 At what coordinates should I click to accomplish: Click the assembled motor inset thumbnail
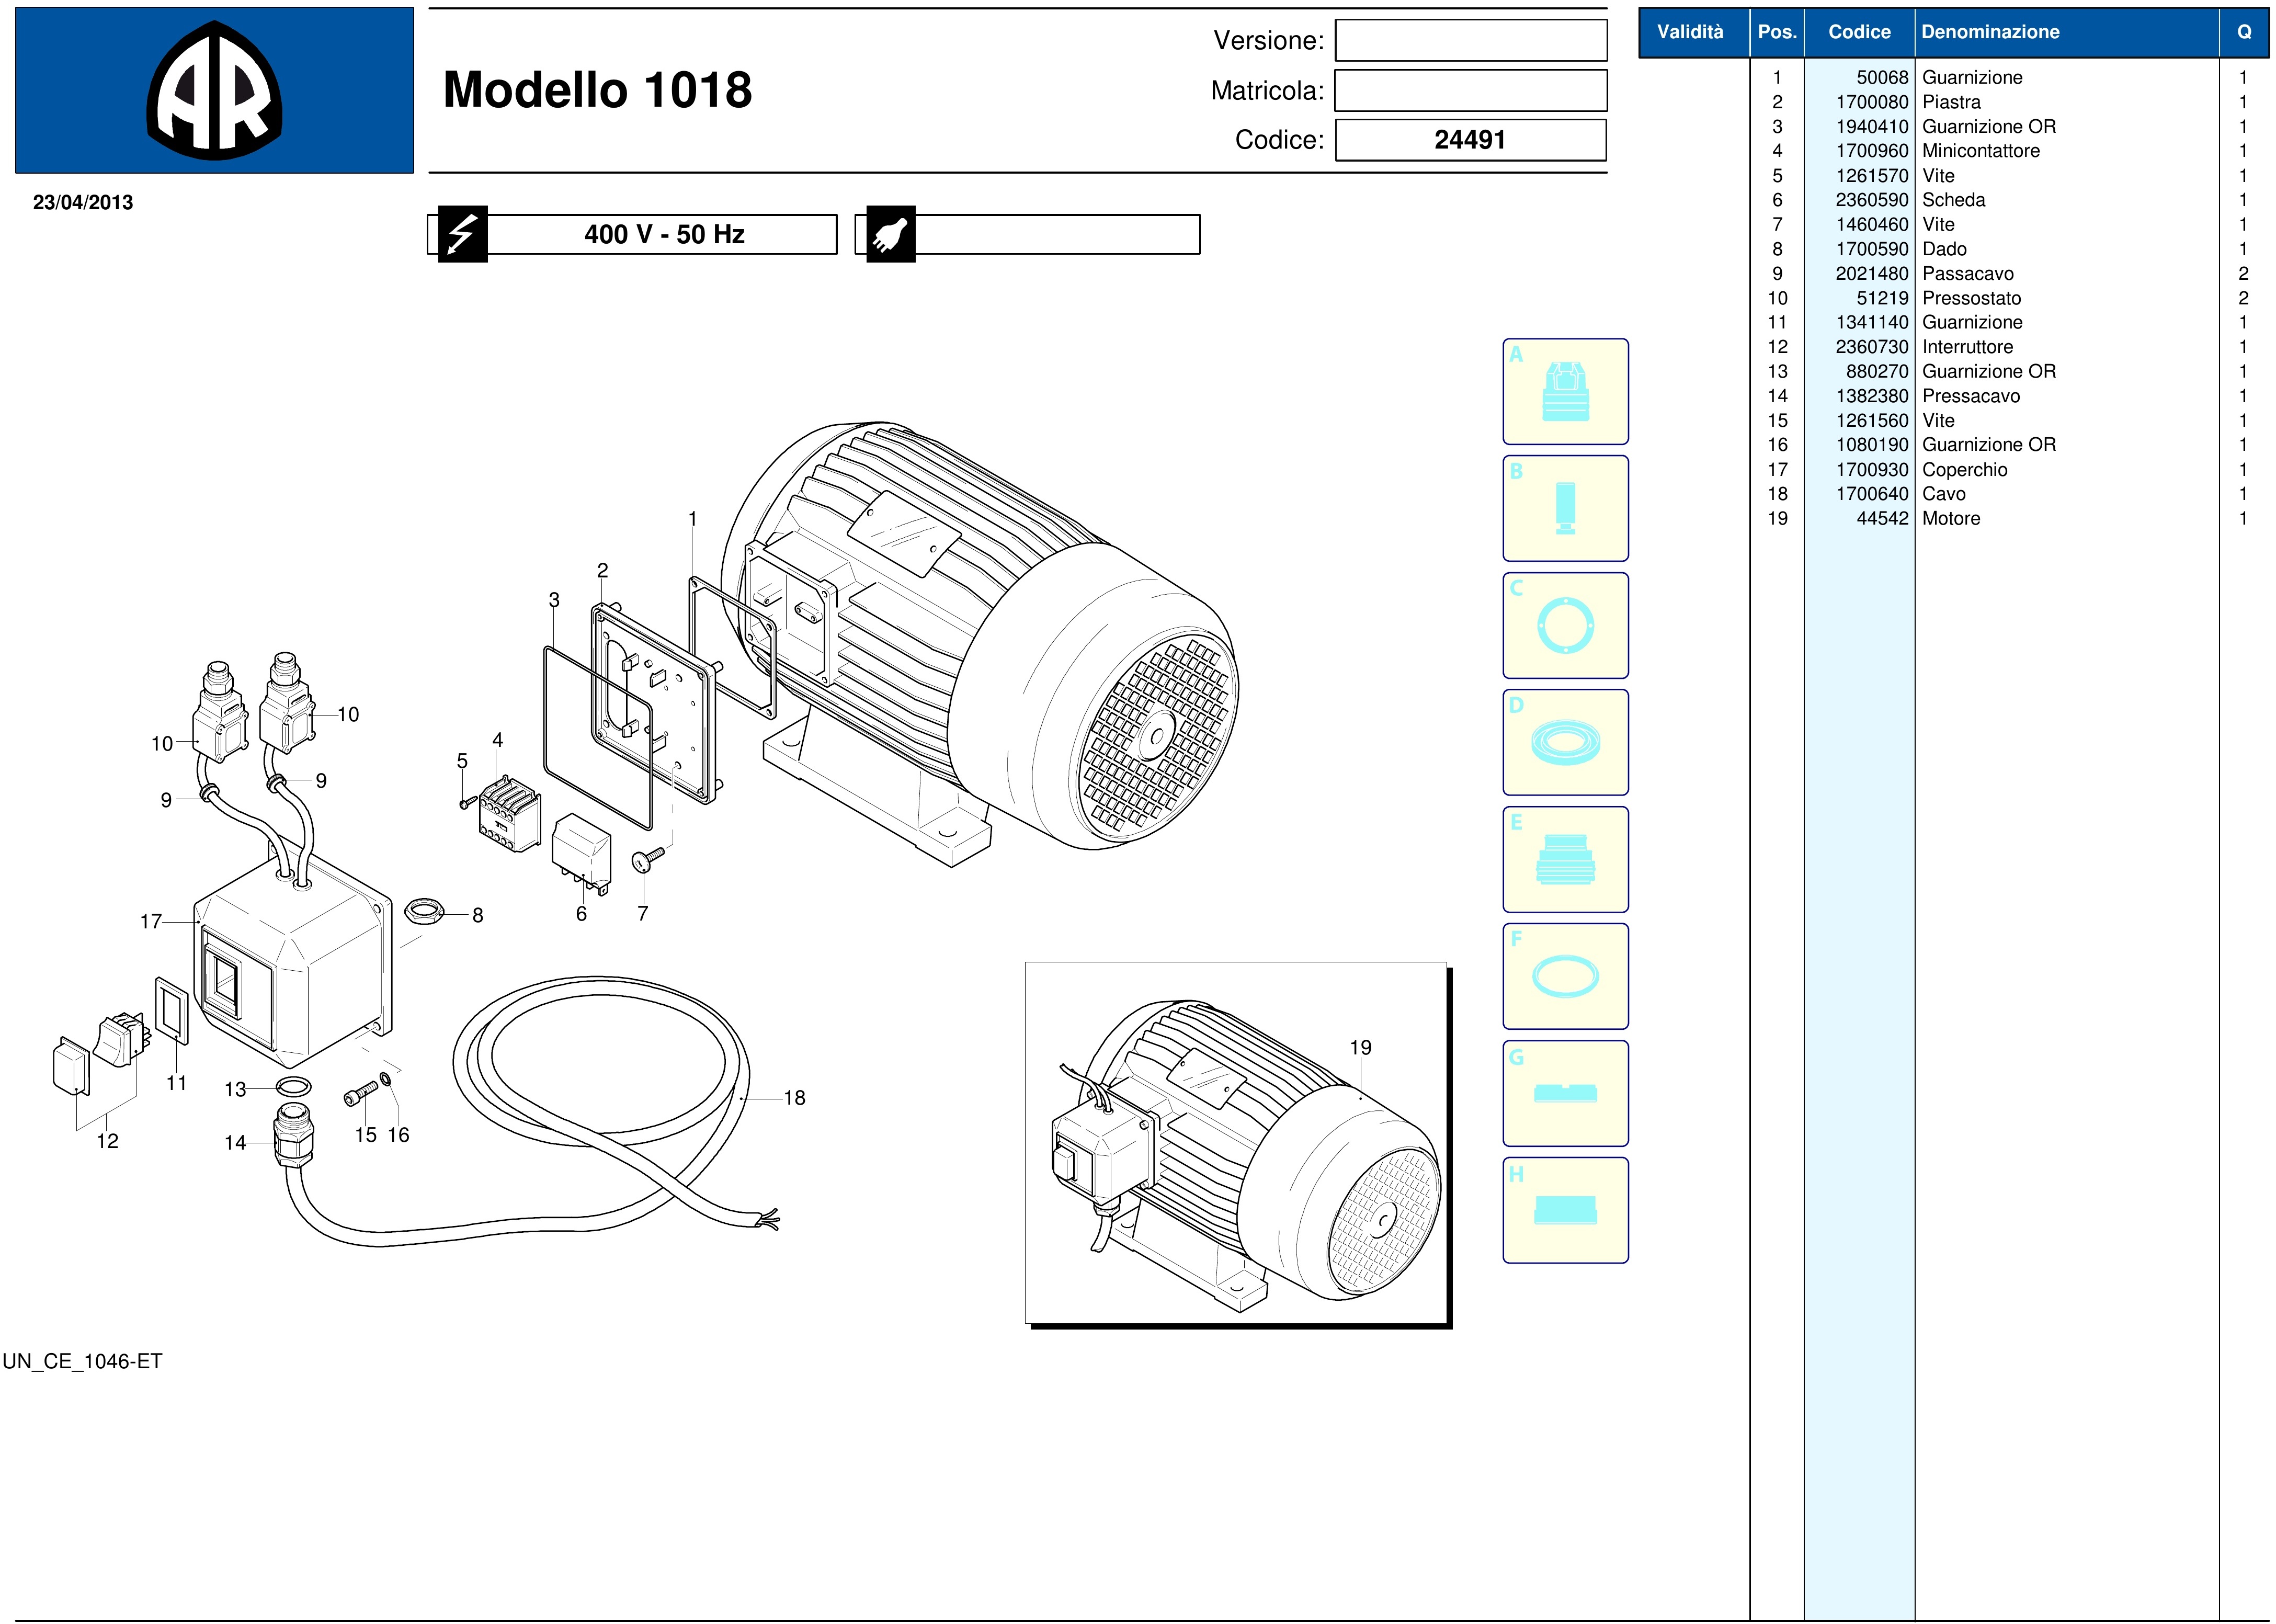[x=1236, y=1143]
